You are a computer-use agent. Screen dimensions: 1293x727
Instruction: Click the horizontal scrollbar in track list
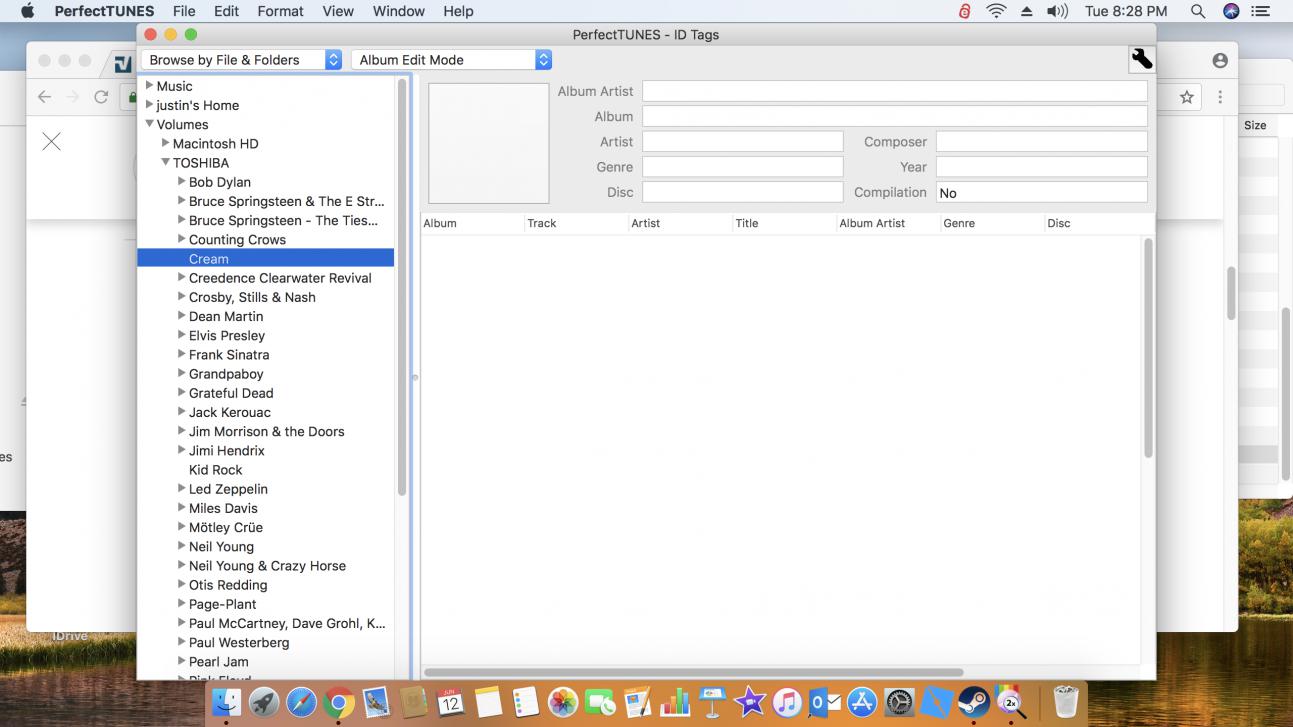693,672
